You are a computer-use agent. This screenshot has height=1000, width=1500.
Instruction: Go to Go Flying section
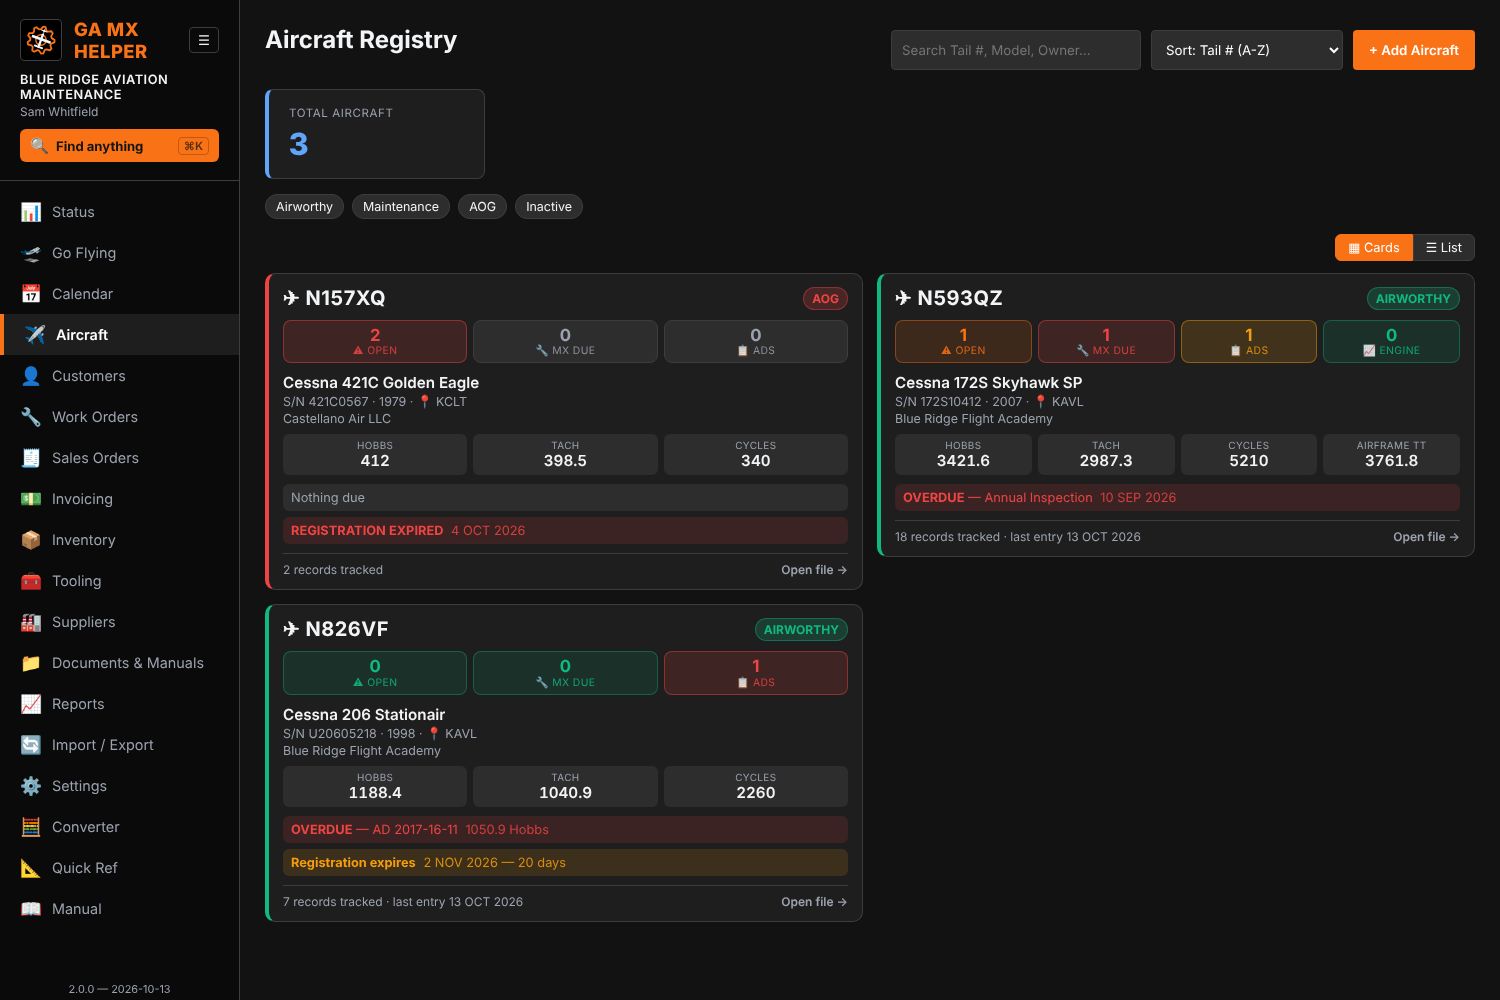pos(120,253)
